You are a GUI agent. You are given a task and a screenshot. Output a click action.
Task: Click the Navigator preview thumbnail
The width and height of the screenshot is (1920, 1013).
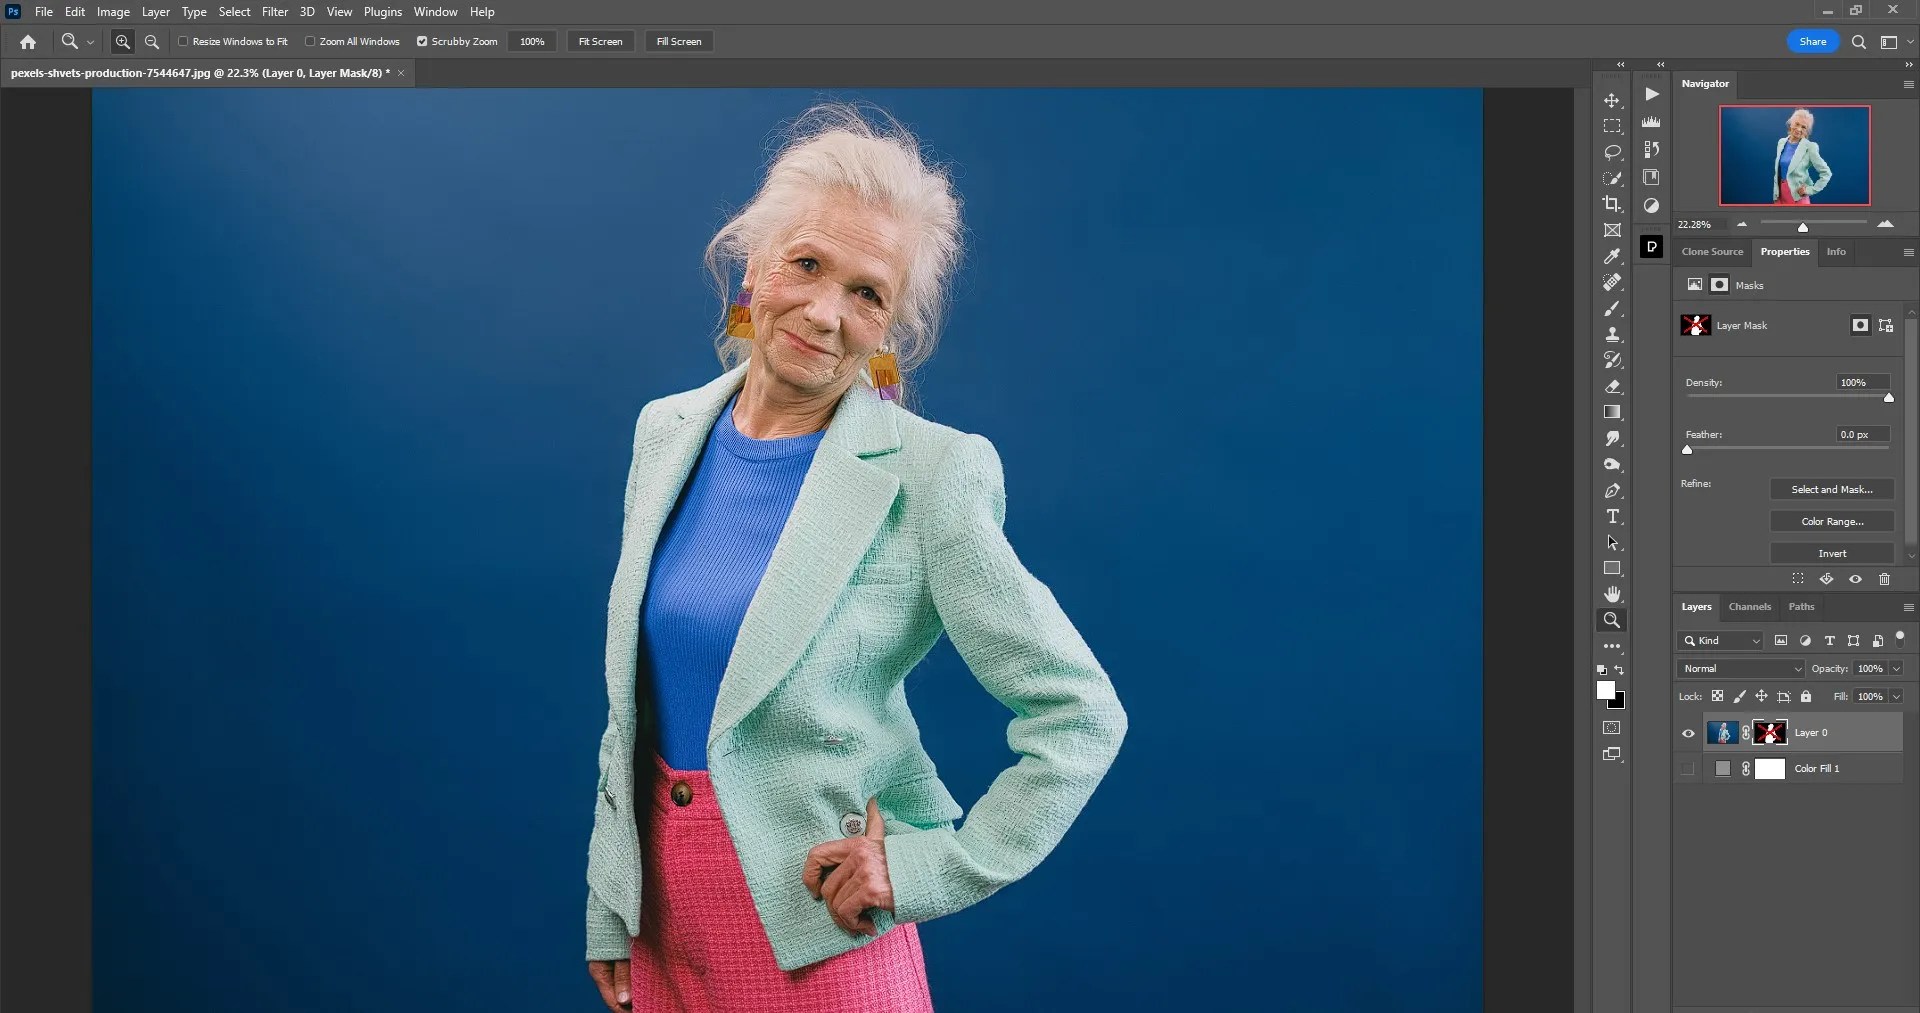[1792, 154]
